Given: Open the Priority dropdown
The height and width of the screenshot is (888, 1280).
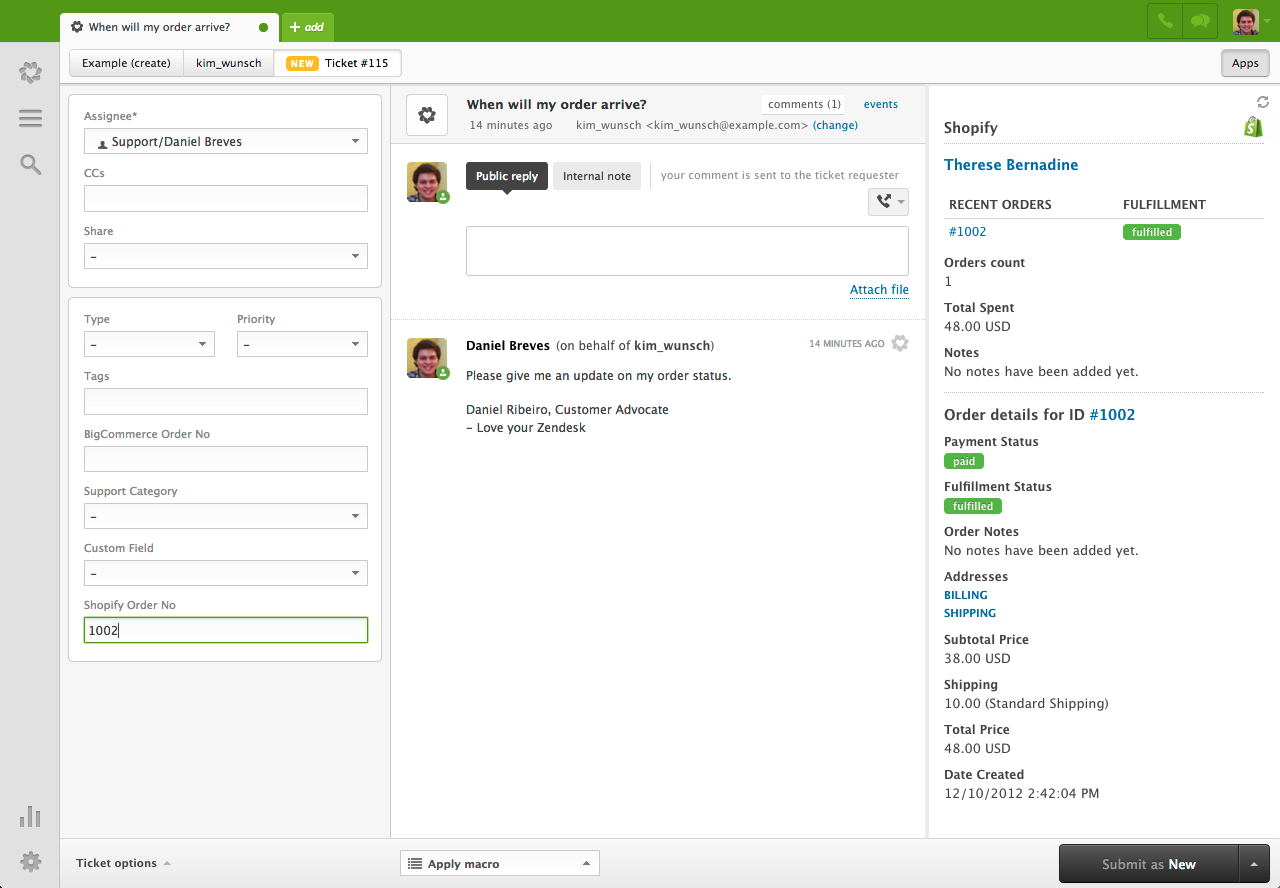Looking at the screenshot, I should click(302, 343).
